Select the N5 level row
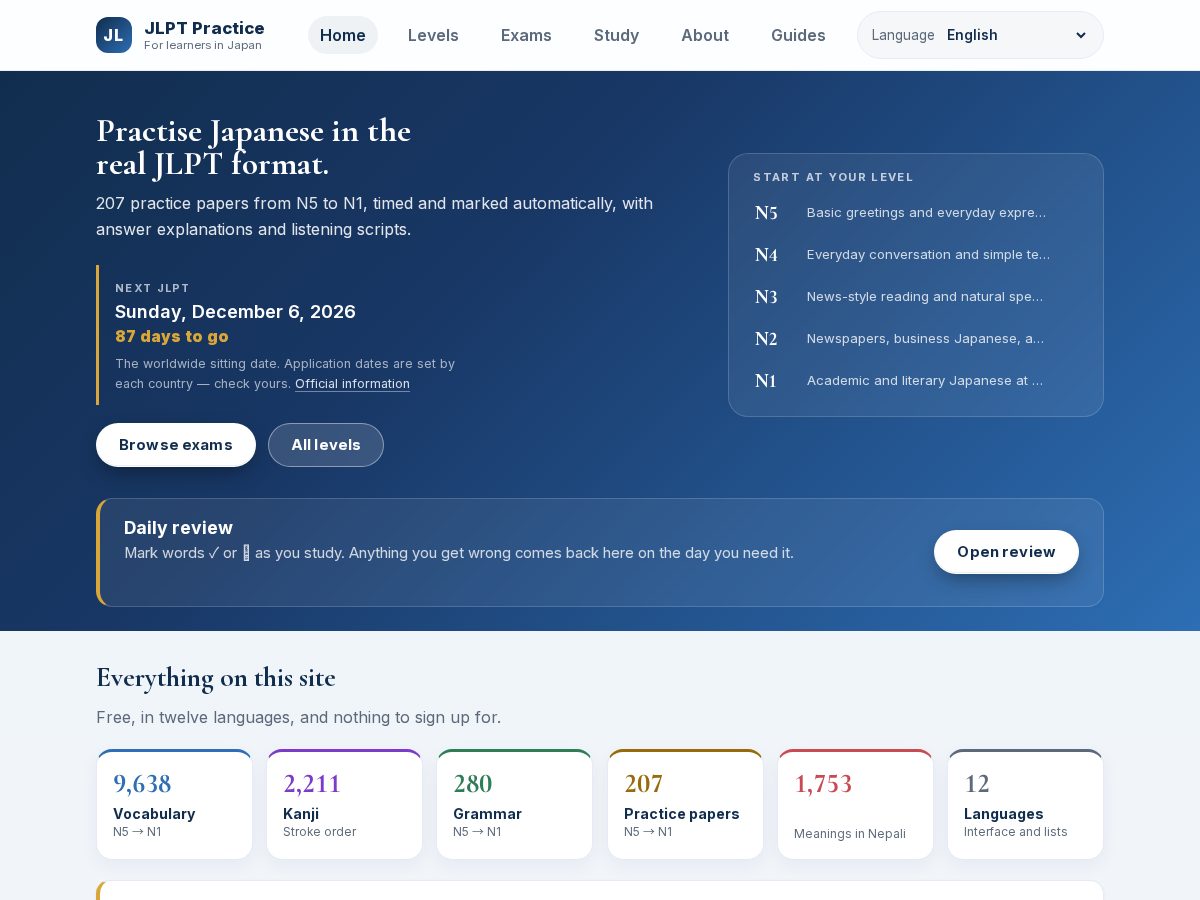This screenshot has width=1200, height=900. coord(916,213)
